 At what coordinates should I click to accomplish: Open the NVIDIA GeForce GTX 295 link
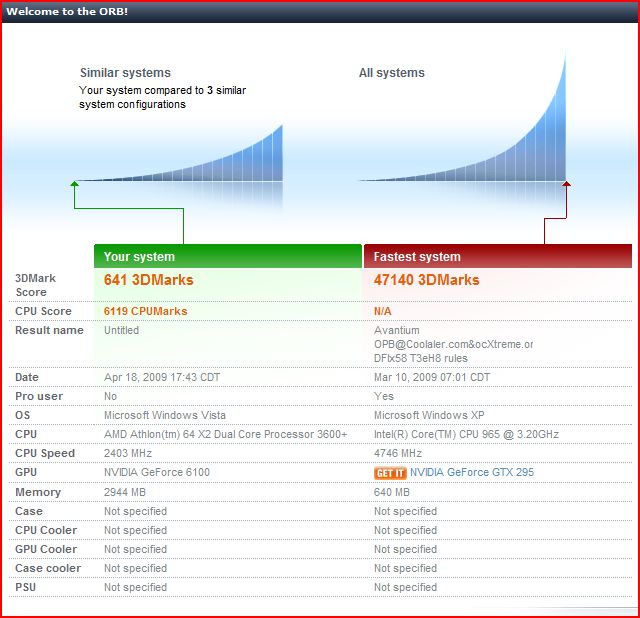(472, 472)
